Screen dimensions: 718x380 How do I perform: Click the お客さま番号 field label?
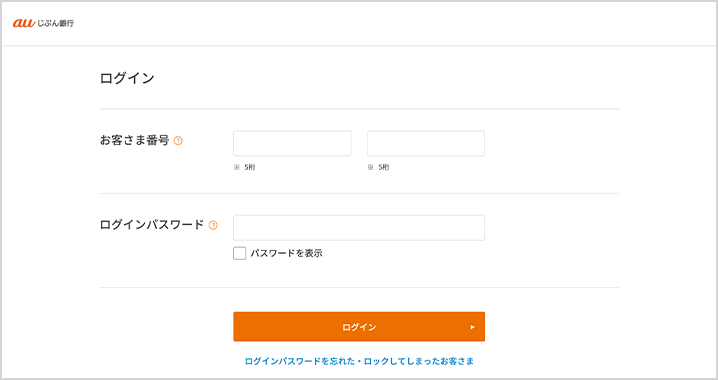[135, 140]
